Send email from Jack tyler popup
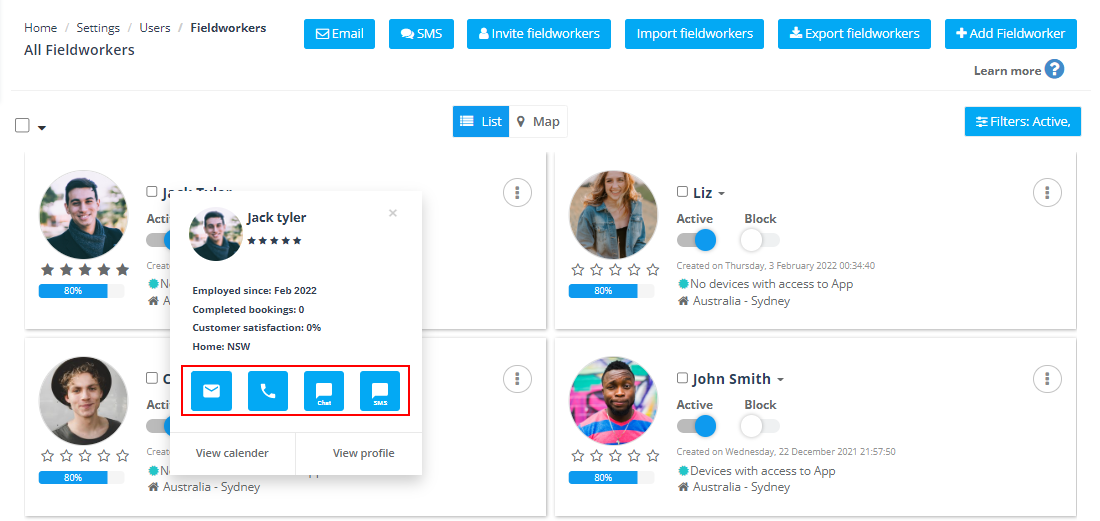Screen dimensions: 1100x521 [211, 391]
